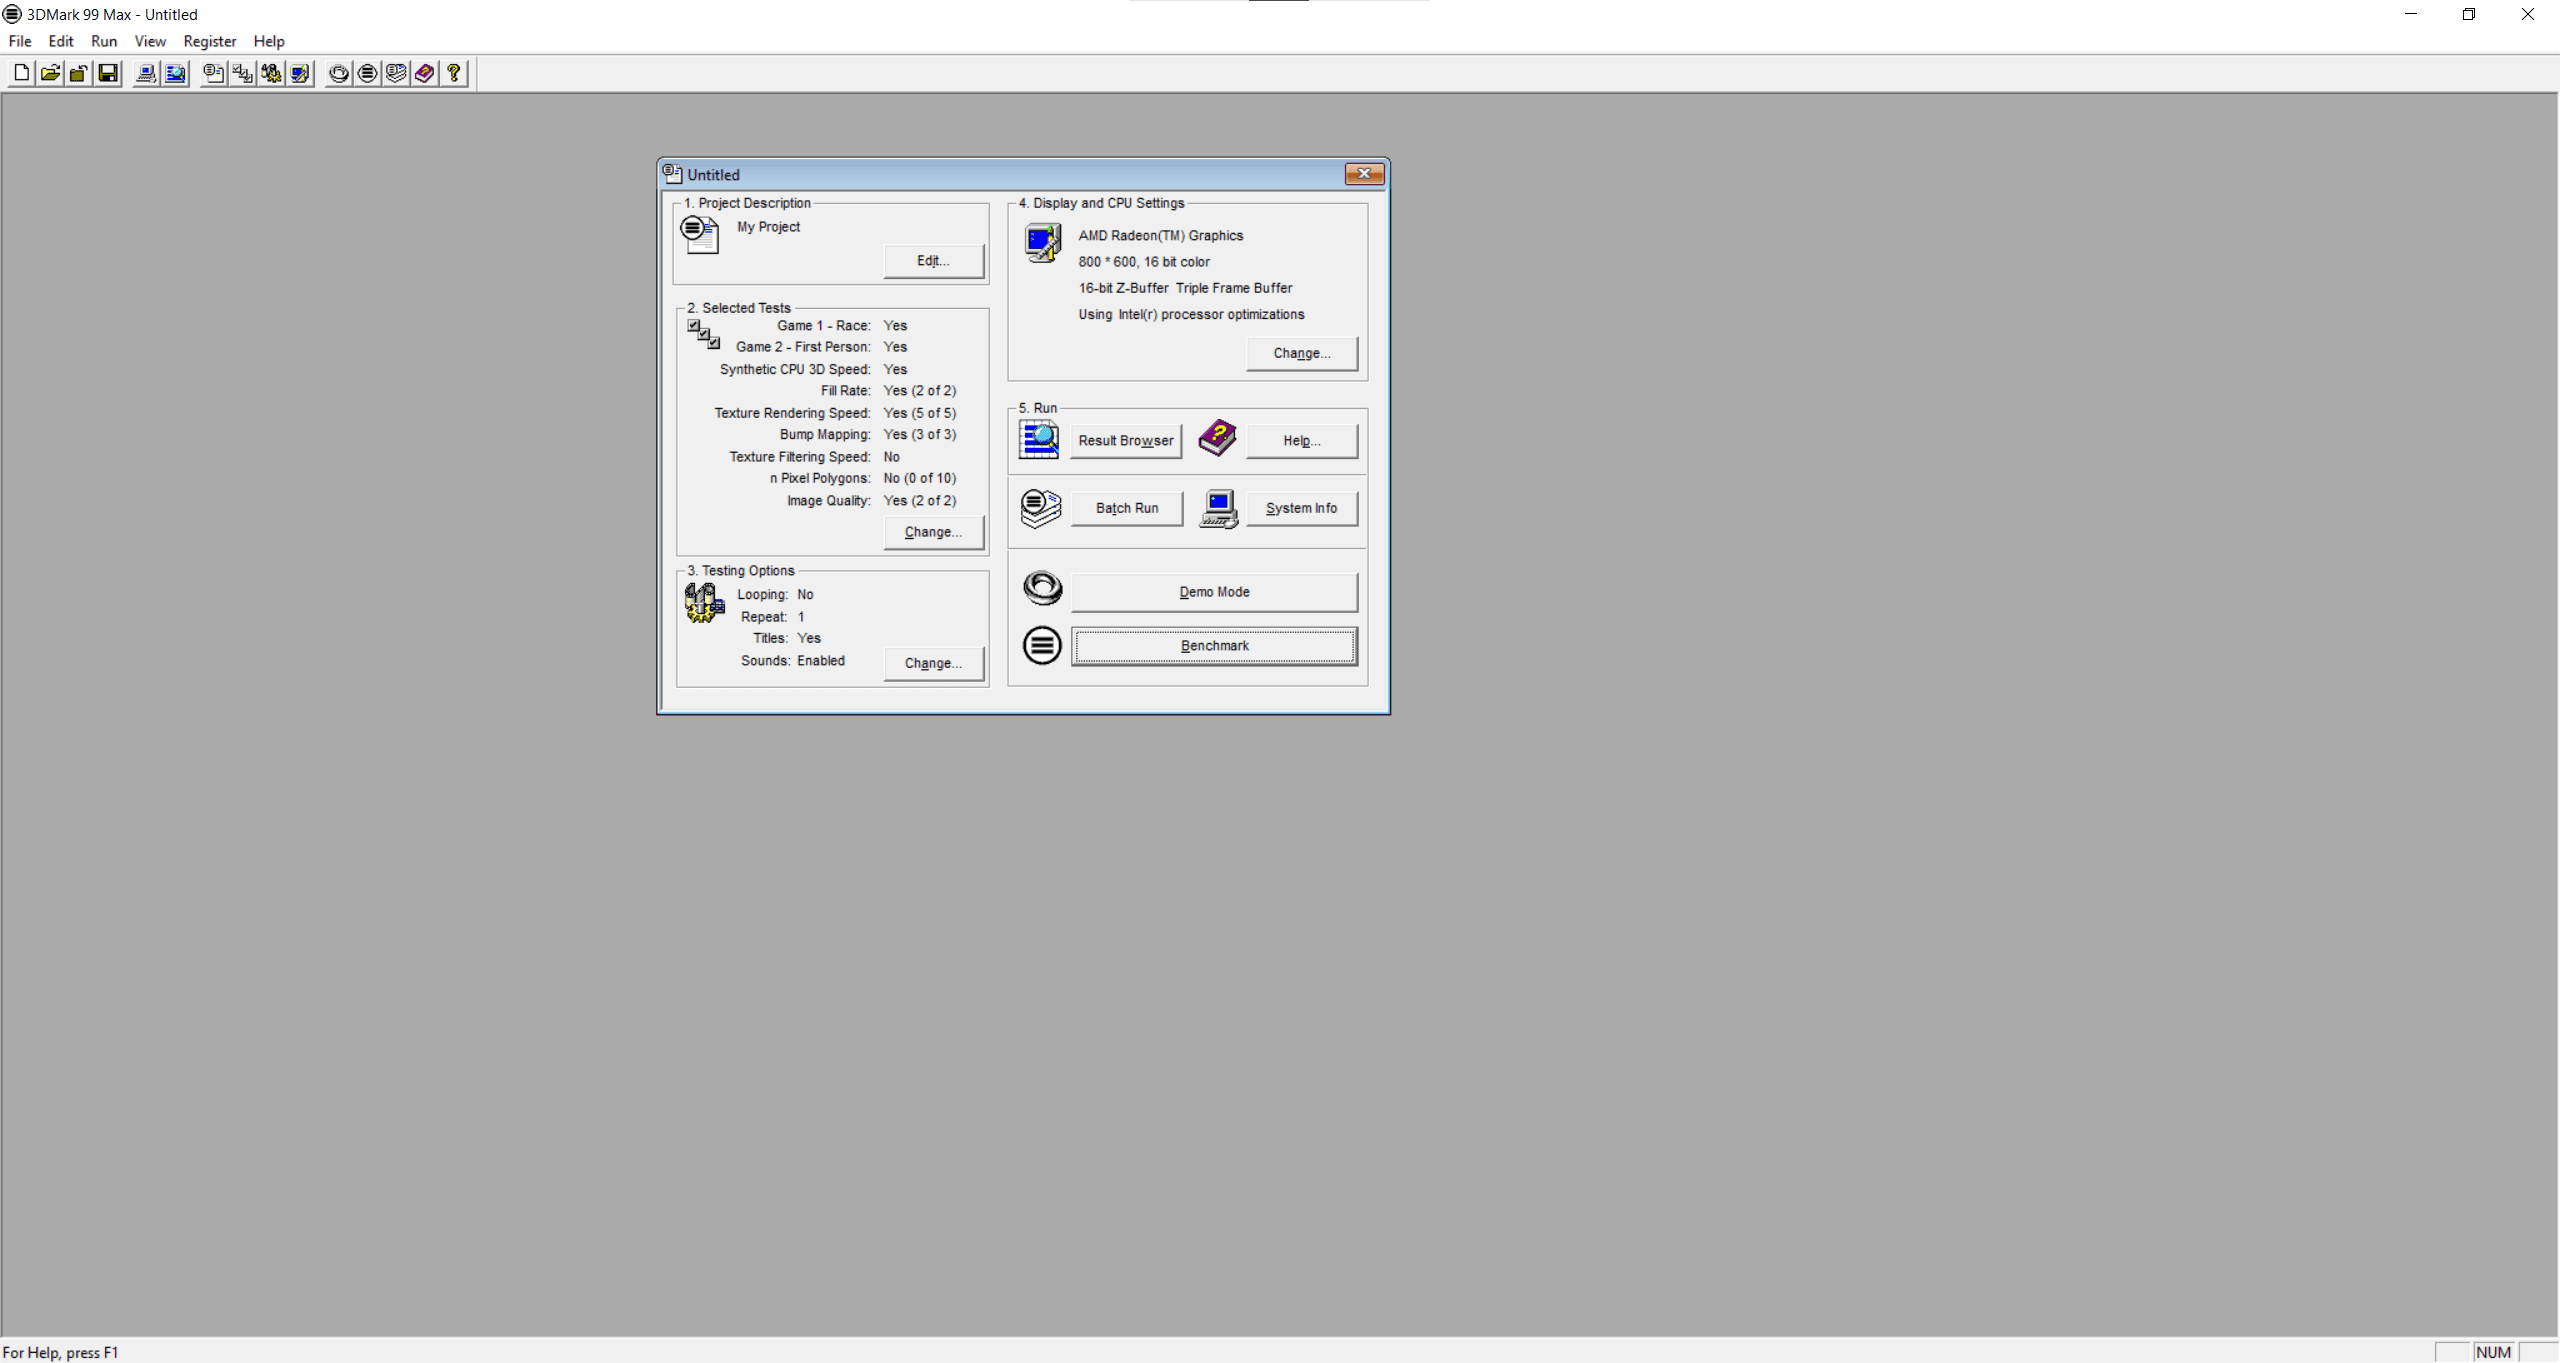Open the Edit menu
Viewport: 2560px width, 1363px height.
tap(61, 41)
